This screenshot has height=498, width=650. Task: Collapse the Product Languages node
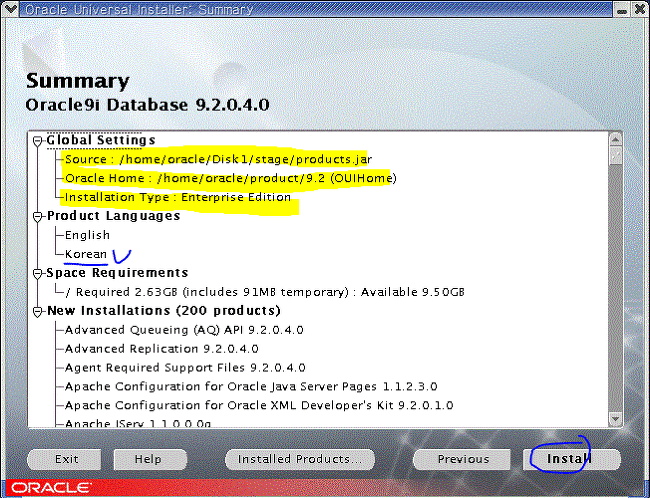38,216
